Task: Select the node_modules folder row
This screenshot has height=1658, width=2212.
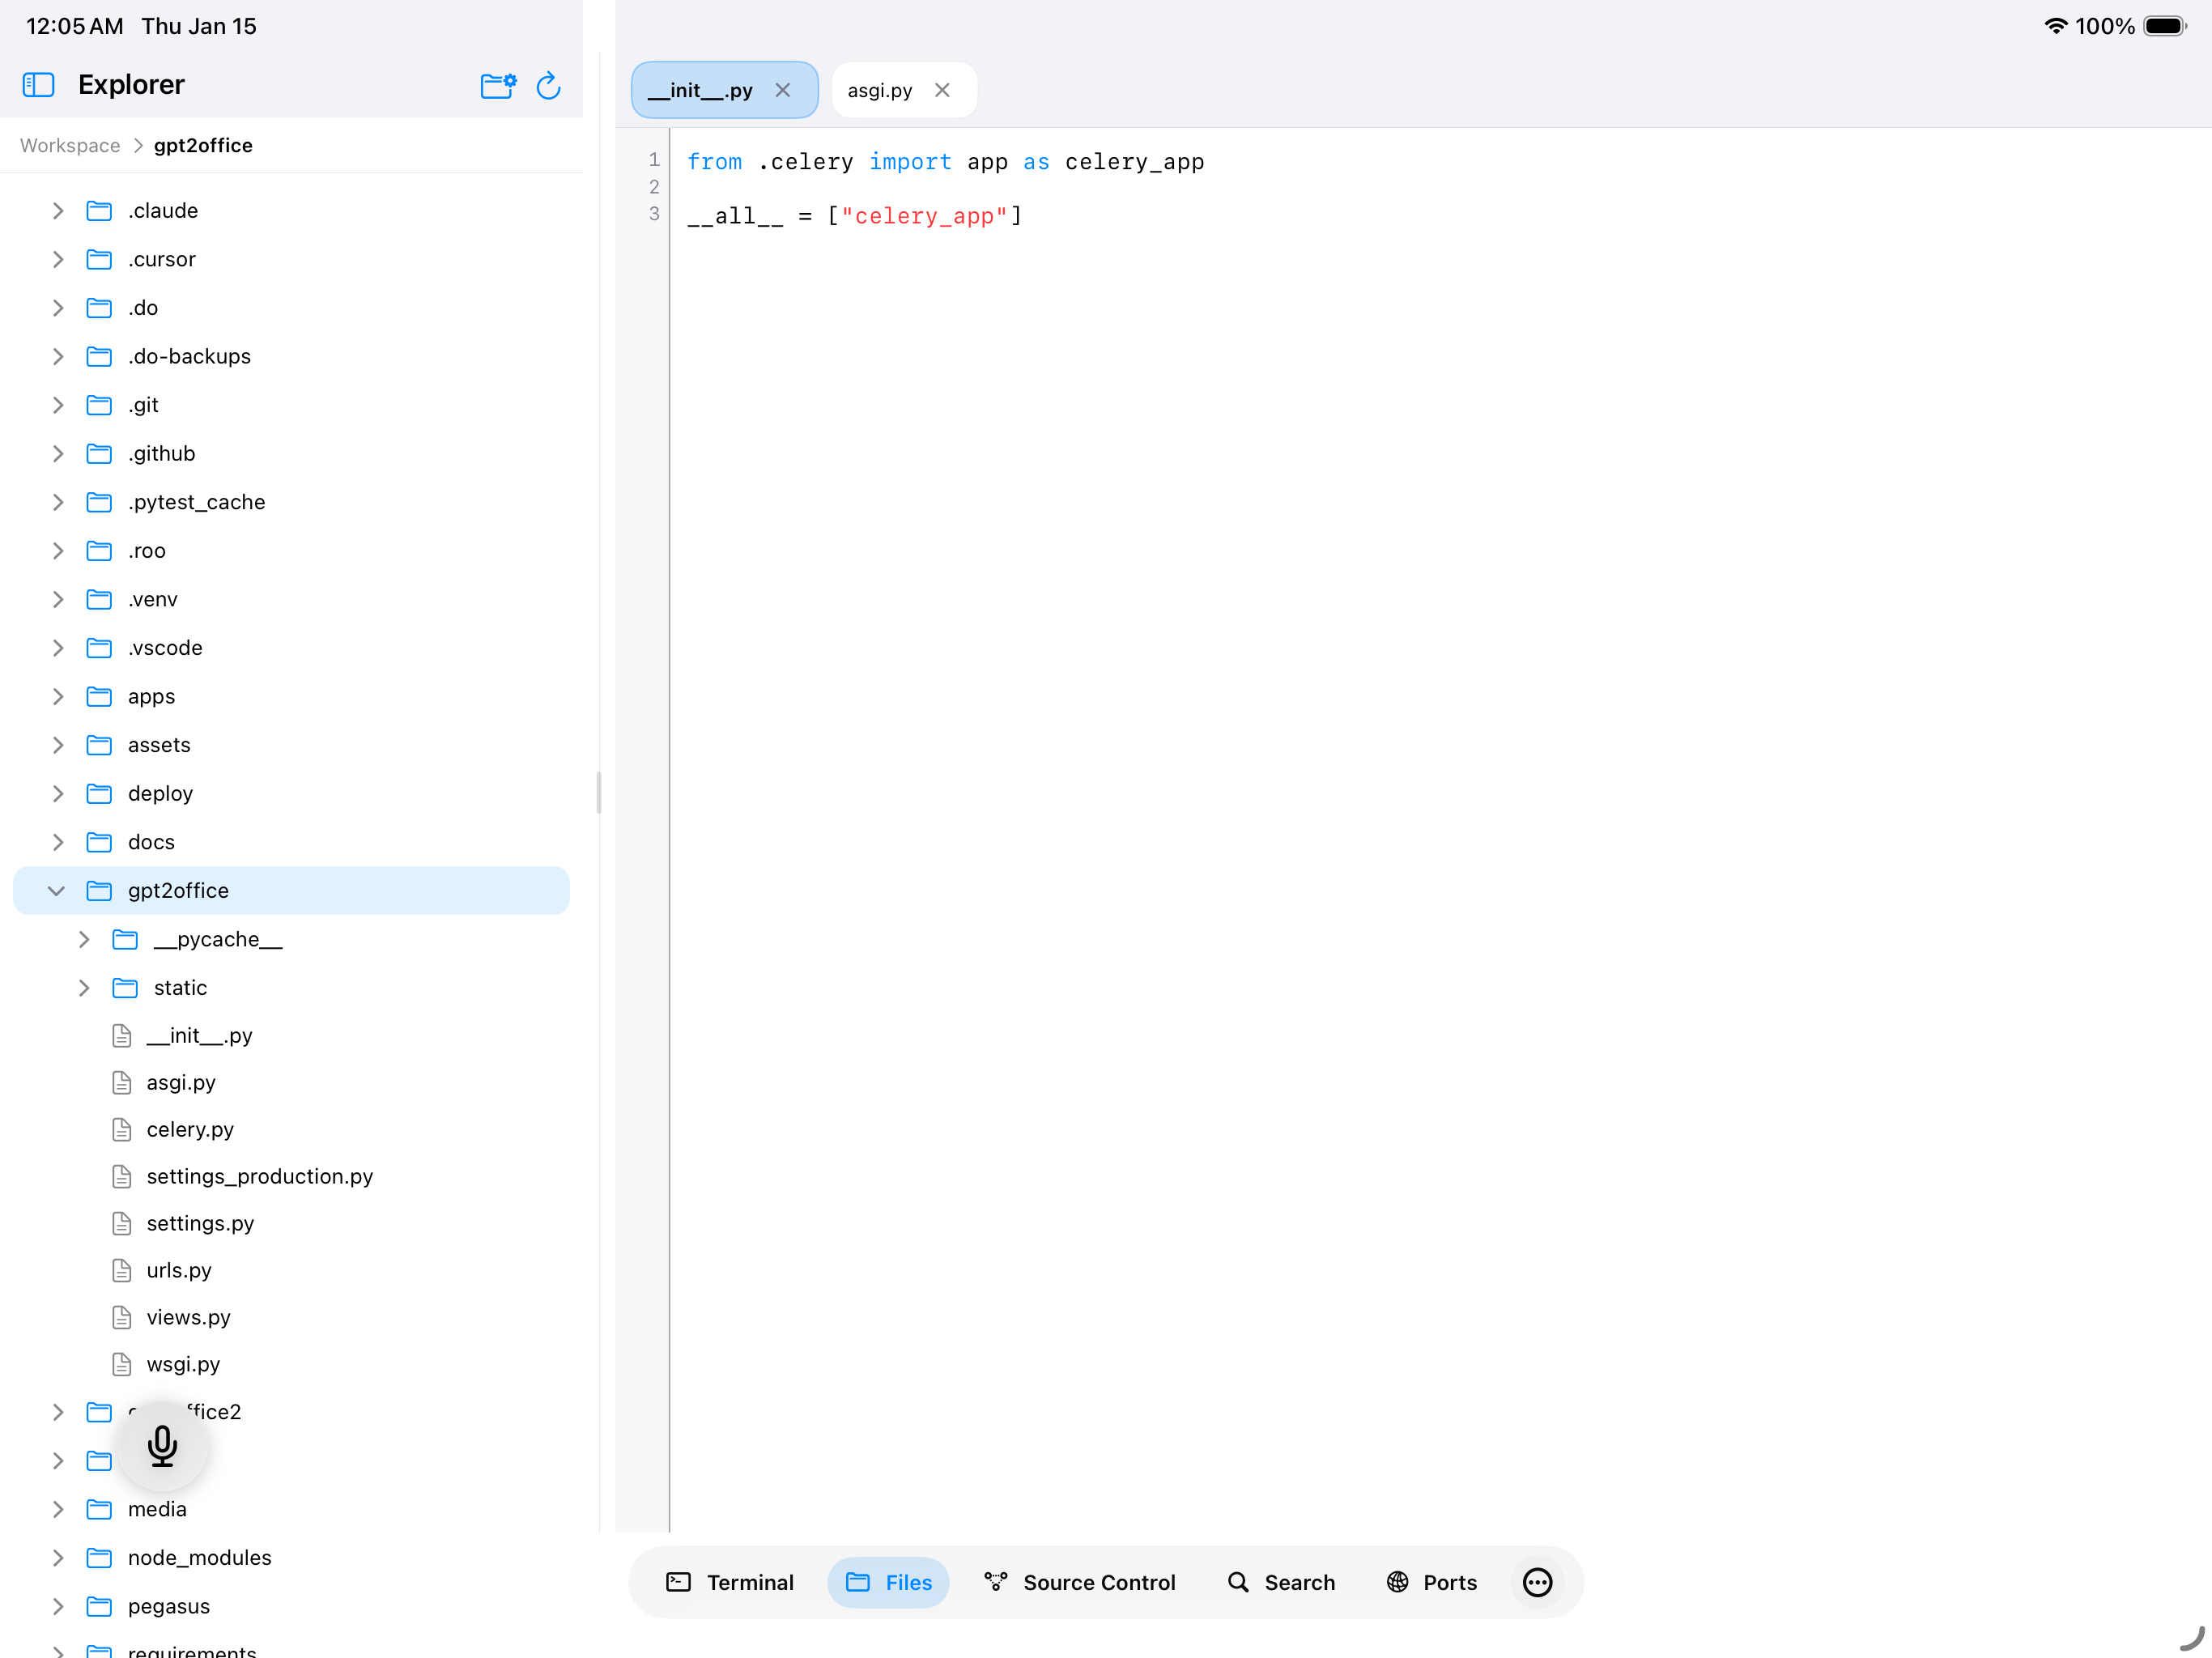Action: pos(290,1557)
